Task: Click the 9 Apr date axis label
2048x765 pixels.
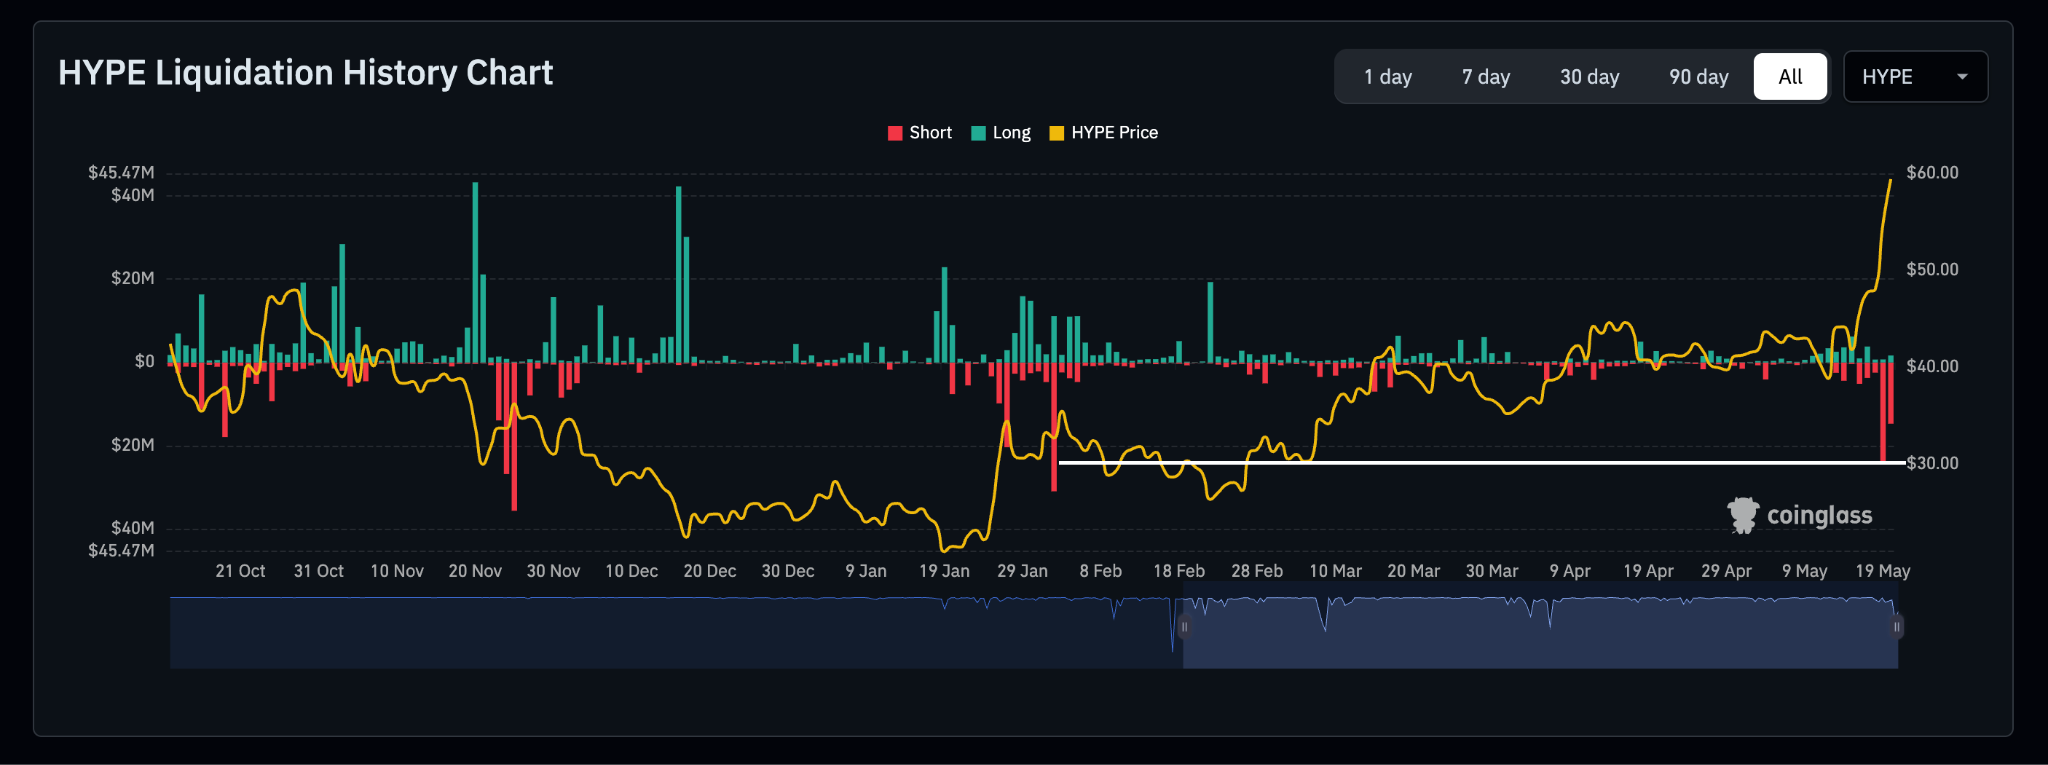Action: (1570, 571)
